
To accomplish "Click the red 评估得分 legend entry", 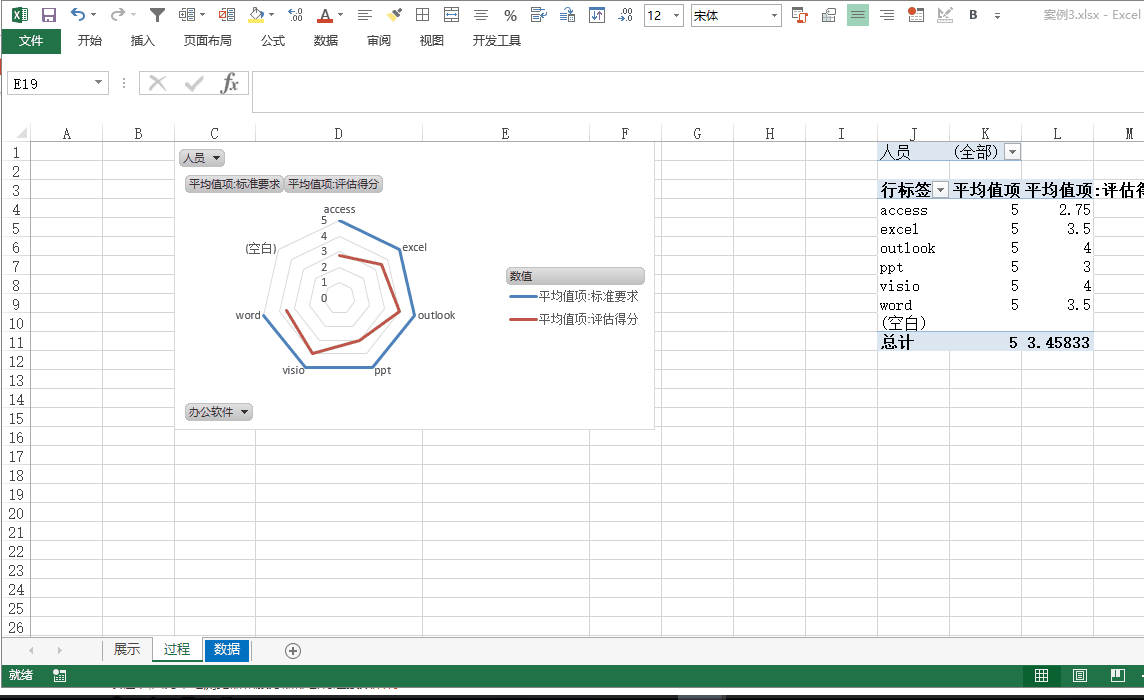I will (573, 319).
